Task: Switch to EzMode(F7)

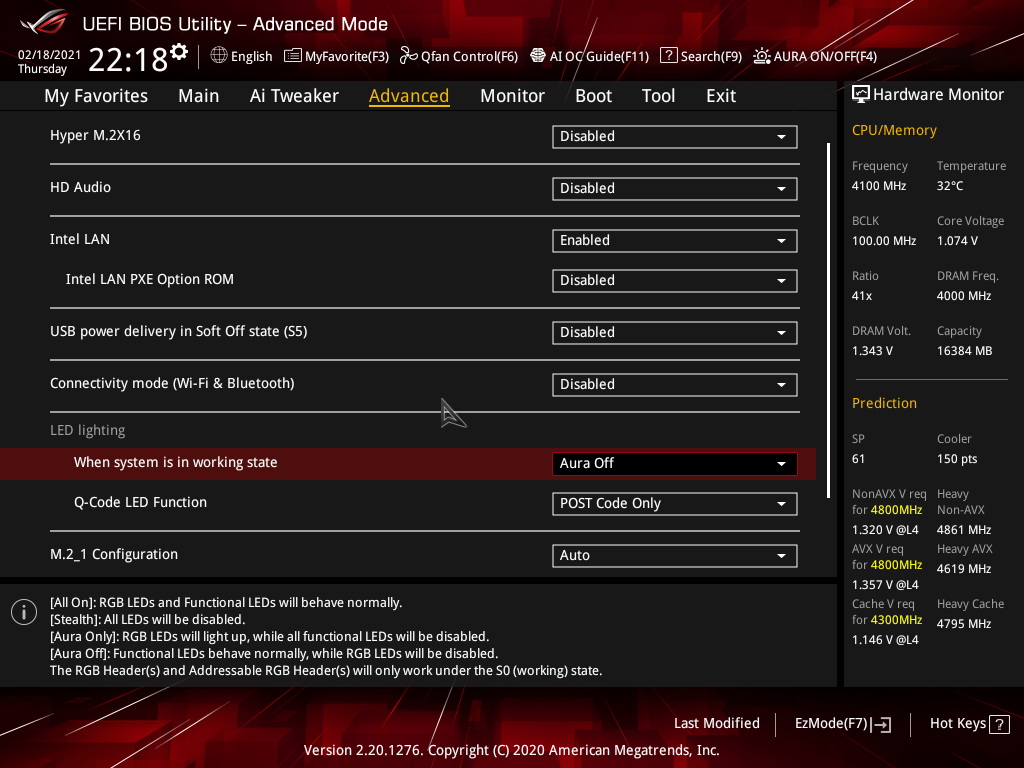Action: coord(842,724)
